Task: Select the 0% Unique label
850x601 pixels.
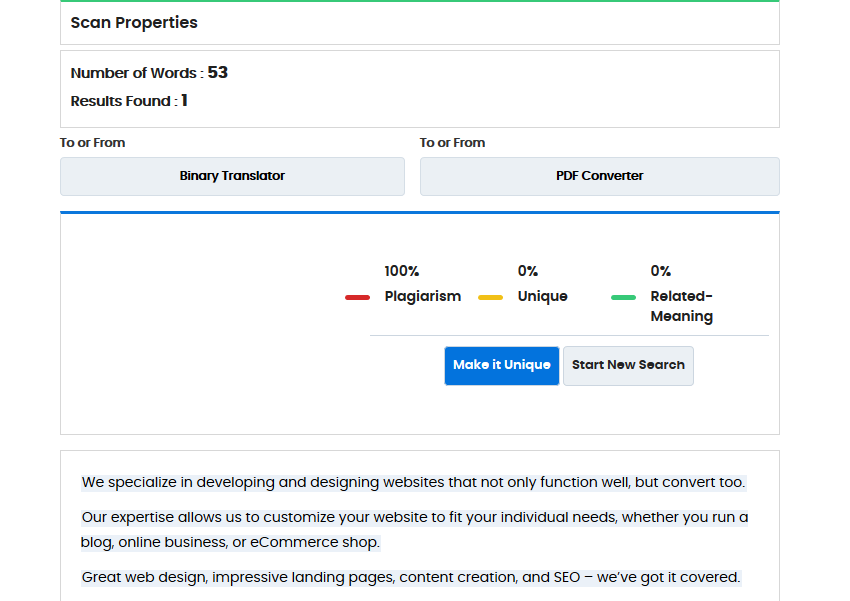Action: tap(542, 284)
